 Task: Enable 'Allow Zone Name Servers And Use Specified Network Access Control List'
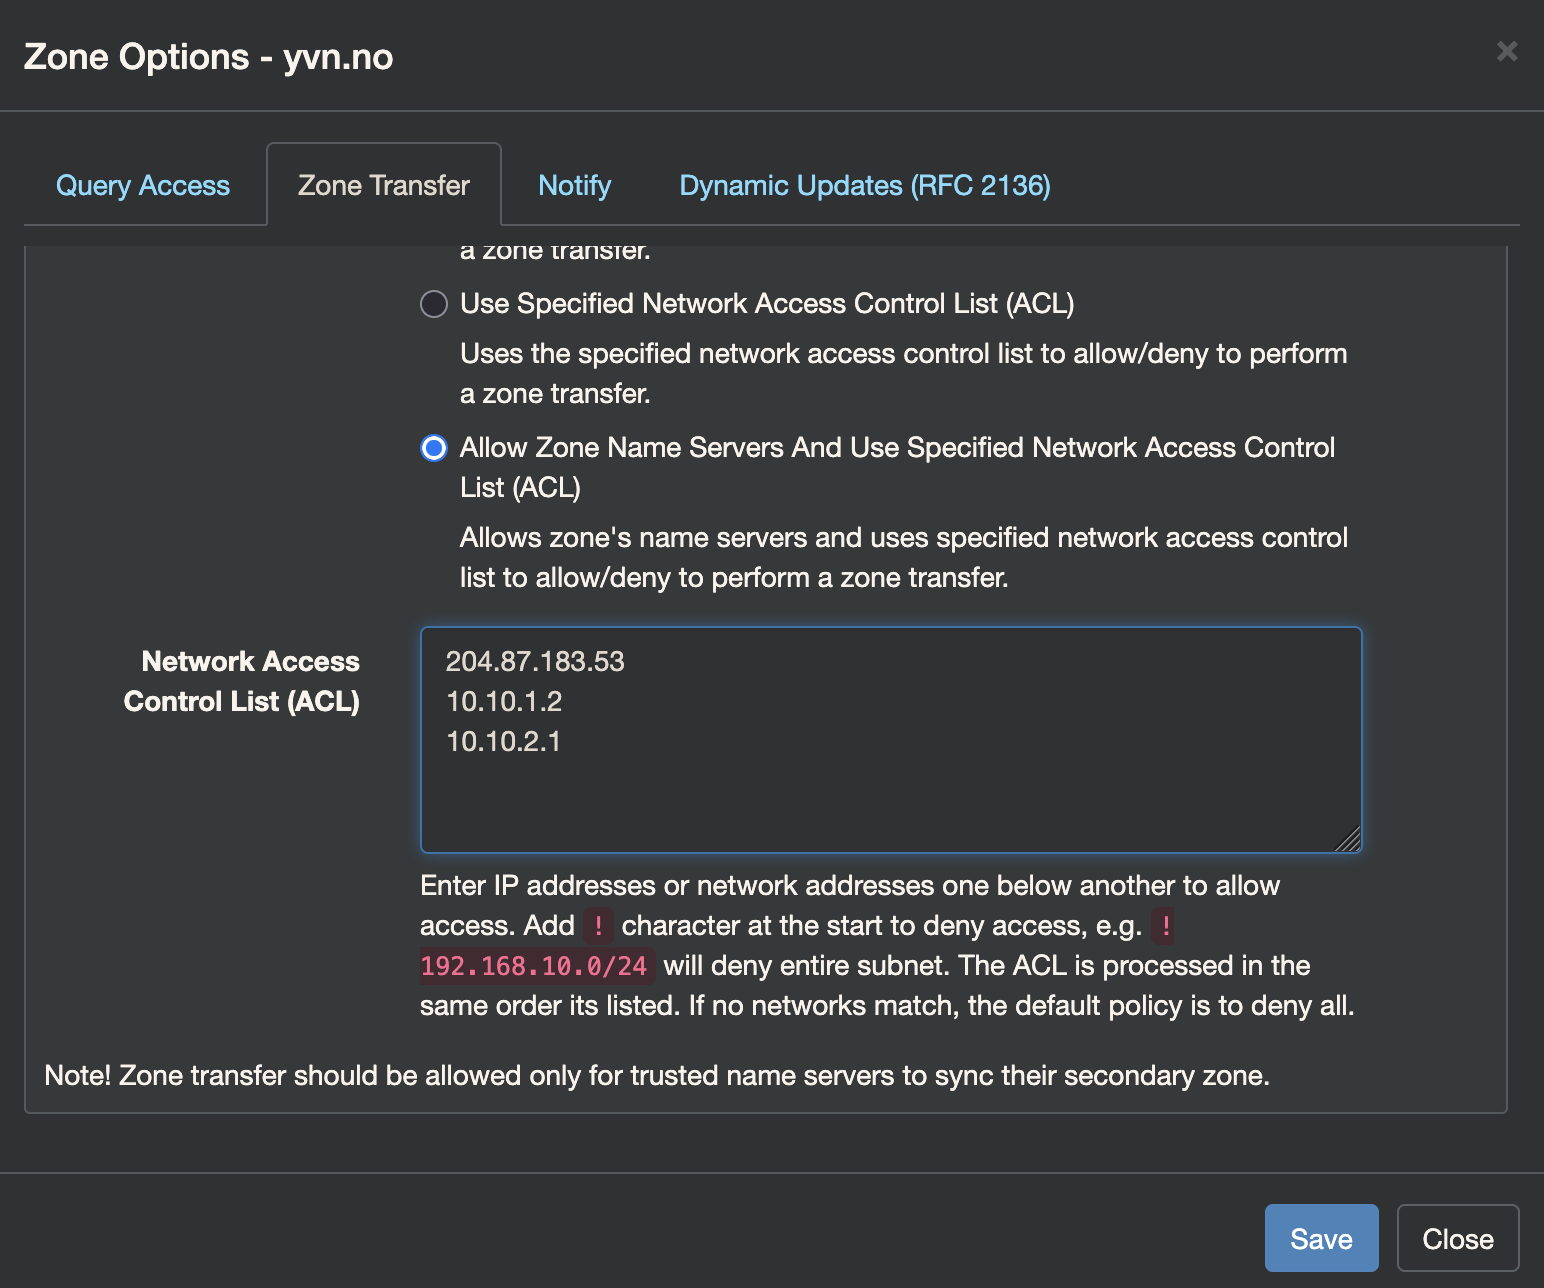433,449
